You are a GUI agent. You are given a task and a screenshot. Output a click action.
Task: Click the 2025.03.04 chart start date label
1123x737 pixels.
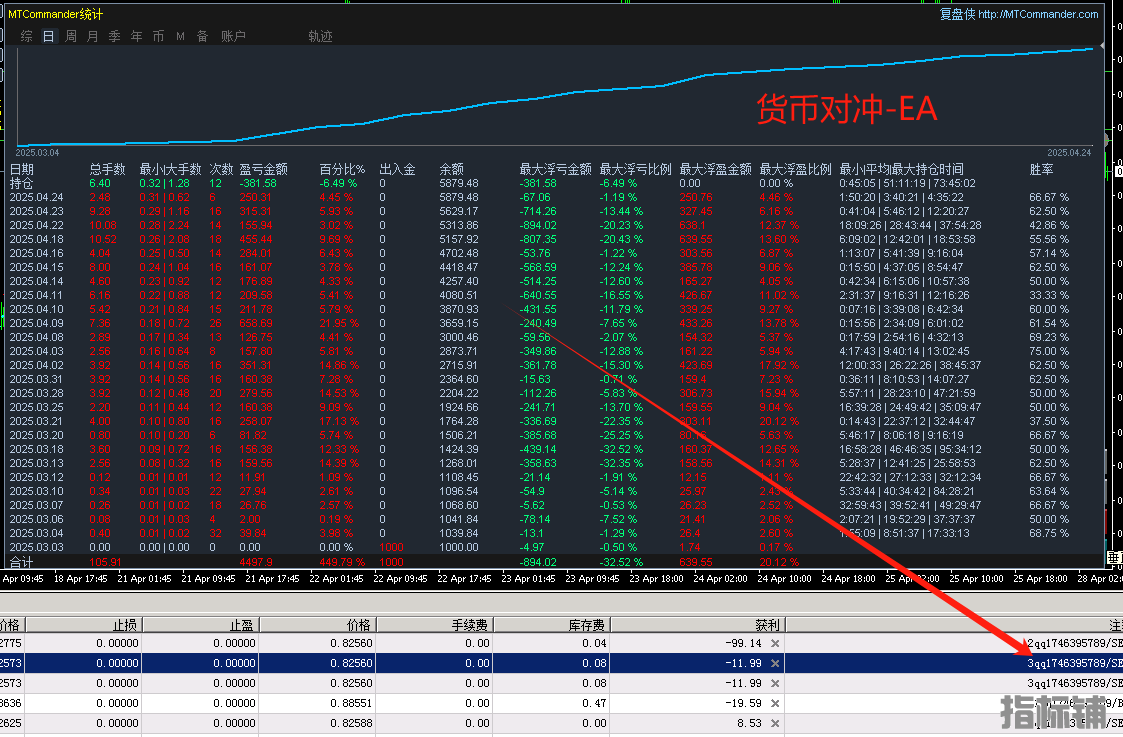[37, 153]
